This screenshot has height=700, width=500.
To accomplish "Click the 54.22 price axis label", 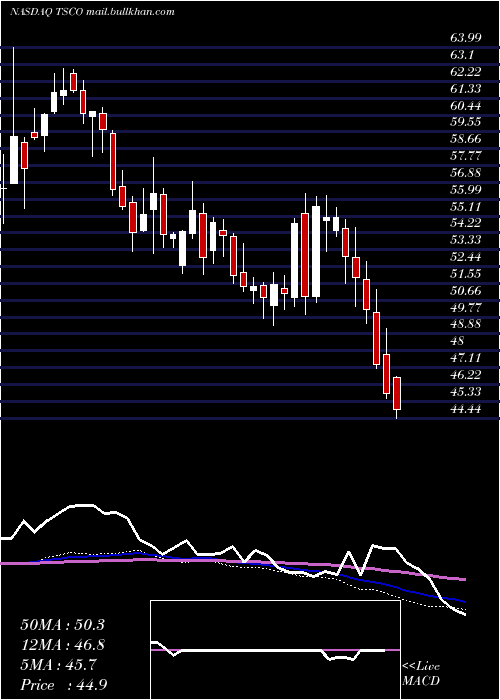I will [466, 223].
